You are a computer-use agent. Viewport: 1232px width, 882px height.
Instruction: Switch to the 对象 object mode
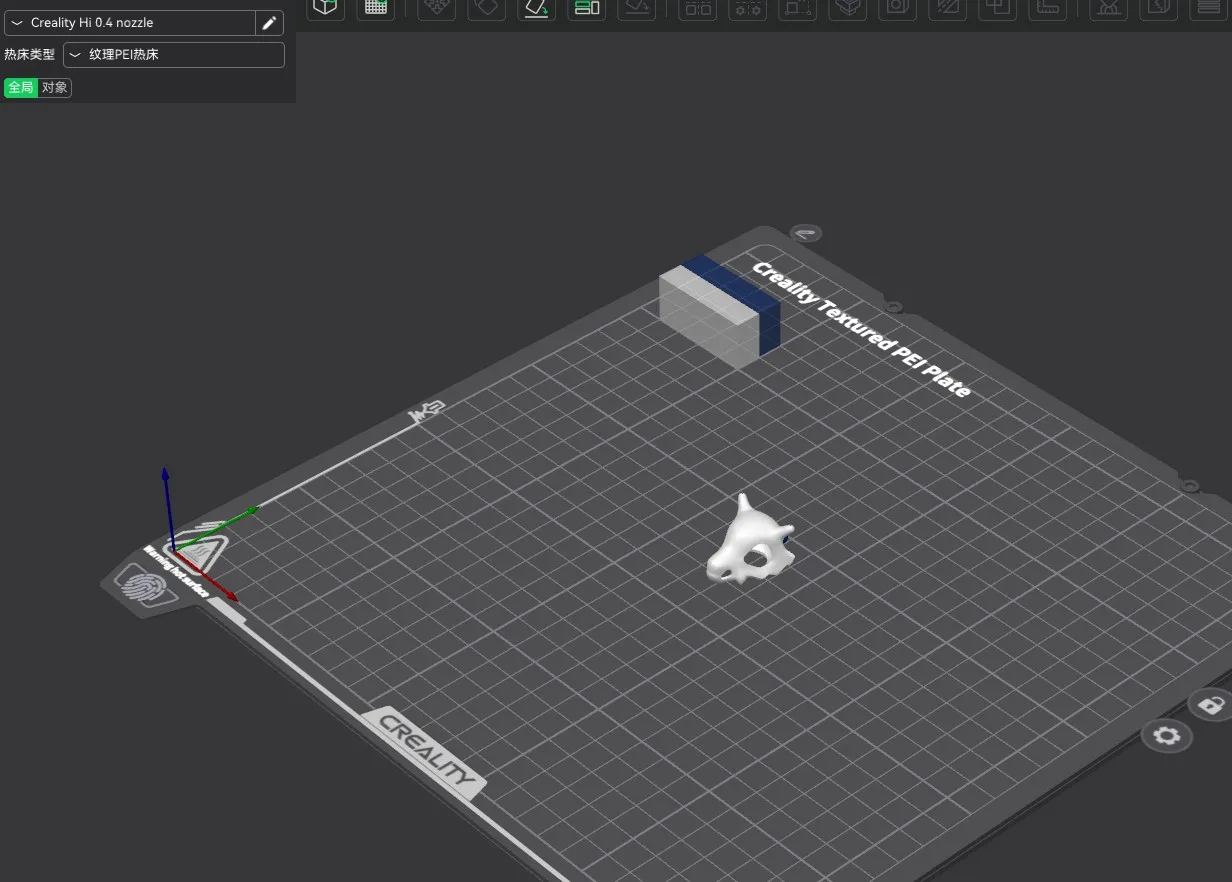coord(55,88)
